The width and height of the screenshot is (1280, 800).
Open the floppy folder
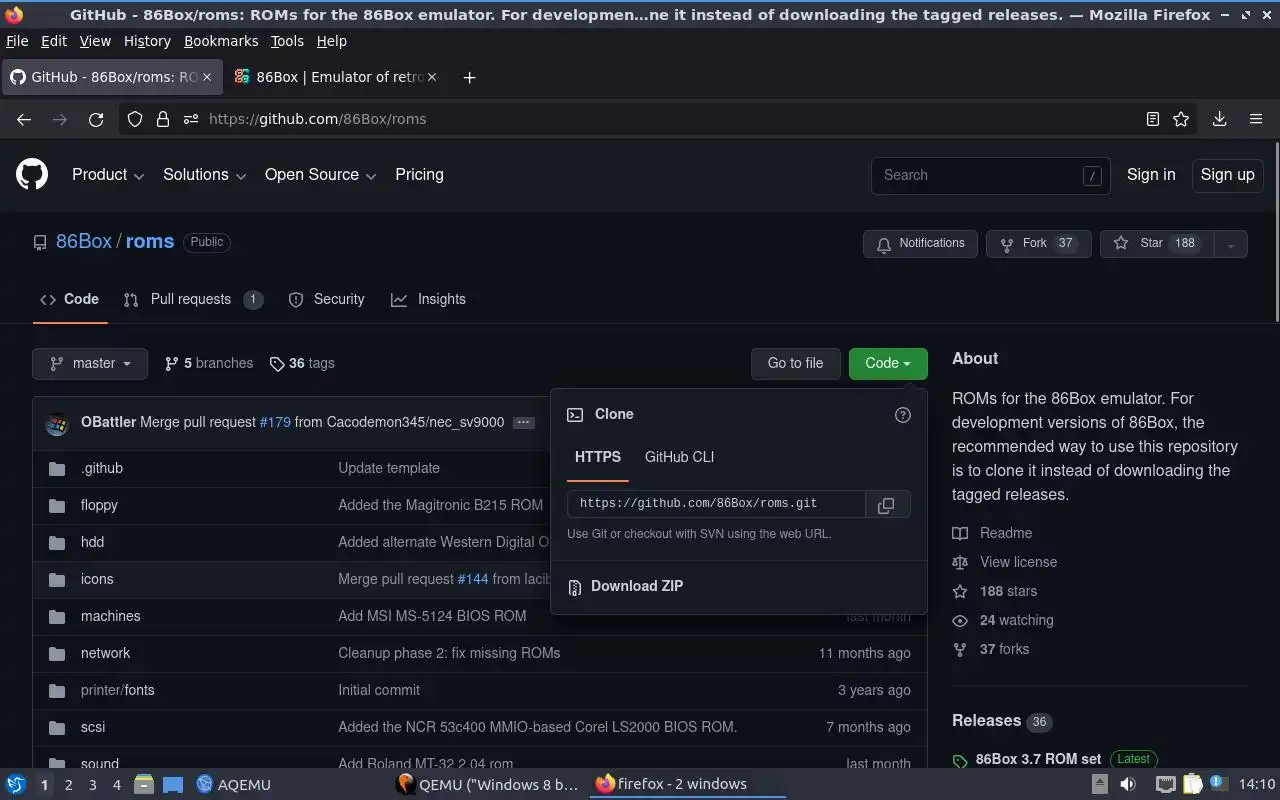click(x=99, y=505)
